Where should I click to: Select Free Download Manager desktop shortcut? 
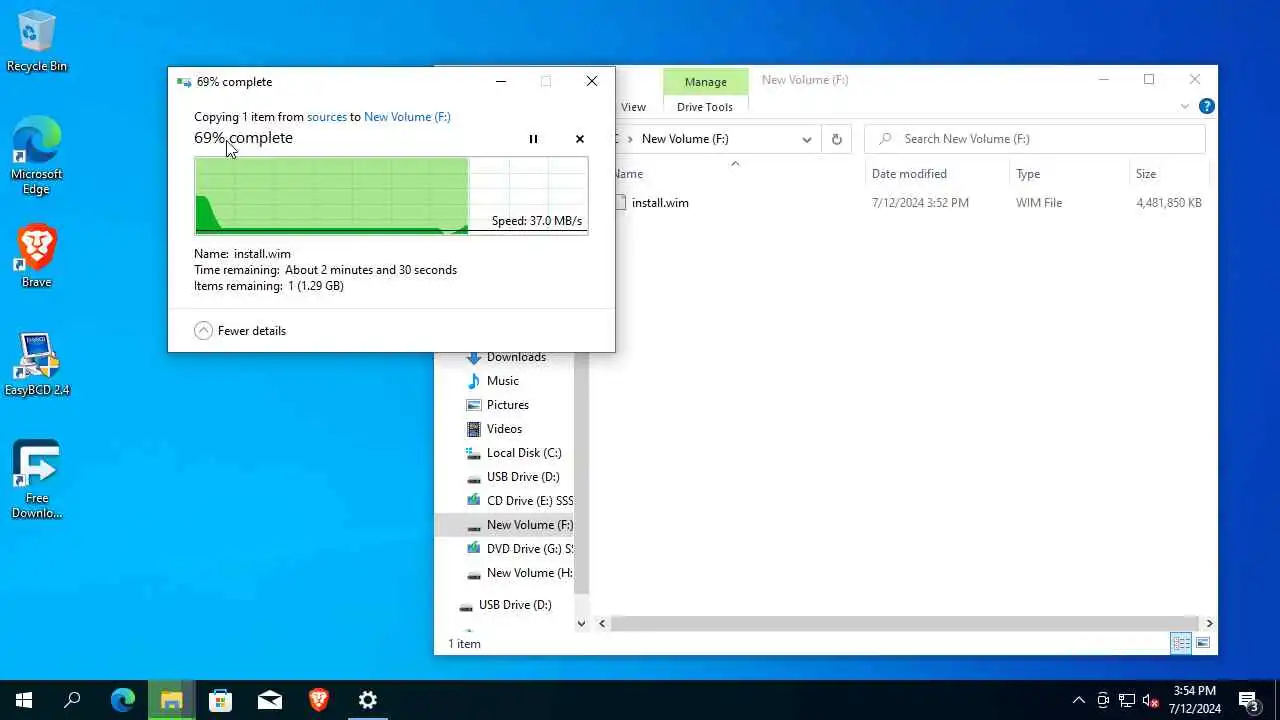[37, 479]
